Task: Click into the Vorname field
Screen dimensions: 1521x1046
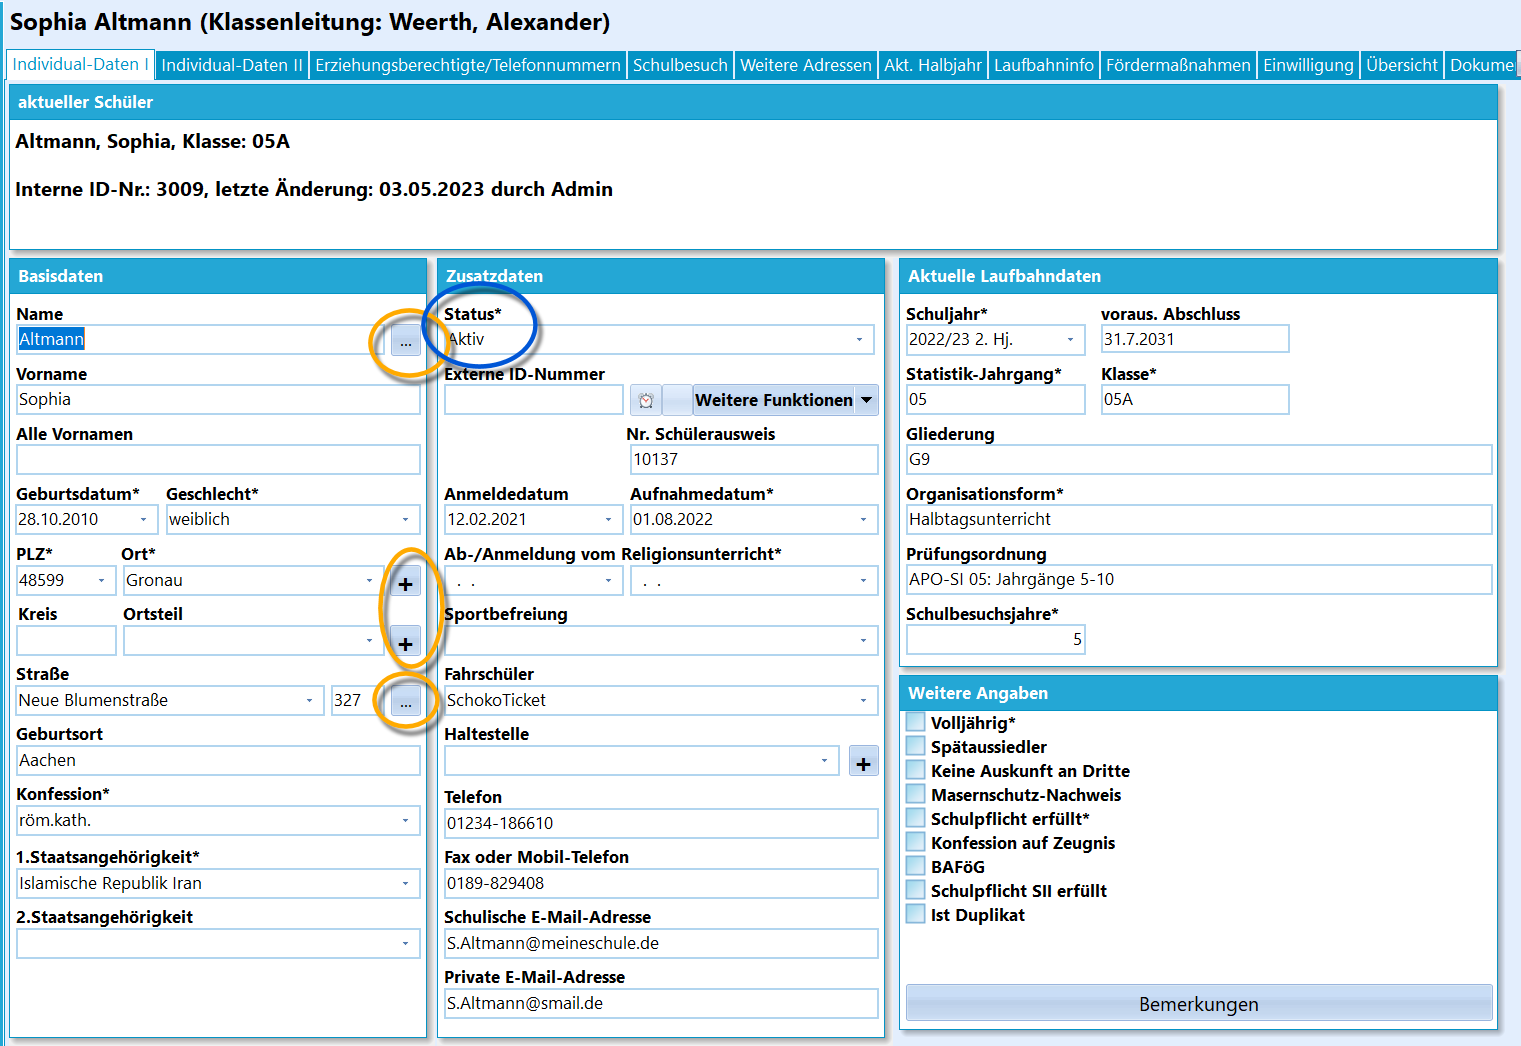Action: tap(218, 400)
